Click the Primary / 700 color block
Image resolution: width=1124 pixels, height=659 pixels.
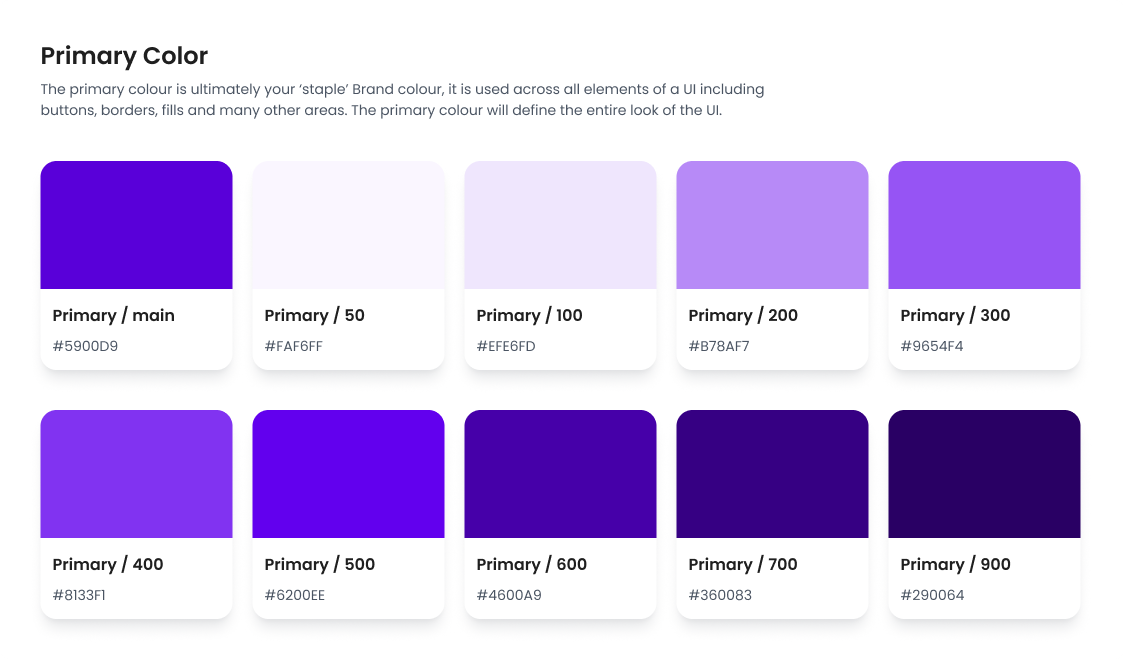coord(772,474)
